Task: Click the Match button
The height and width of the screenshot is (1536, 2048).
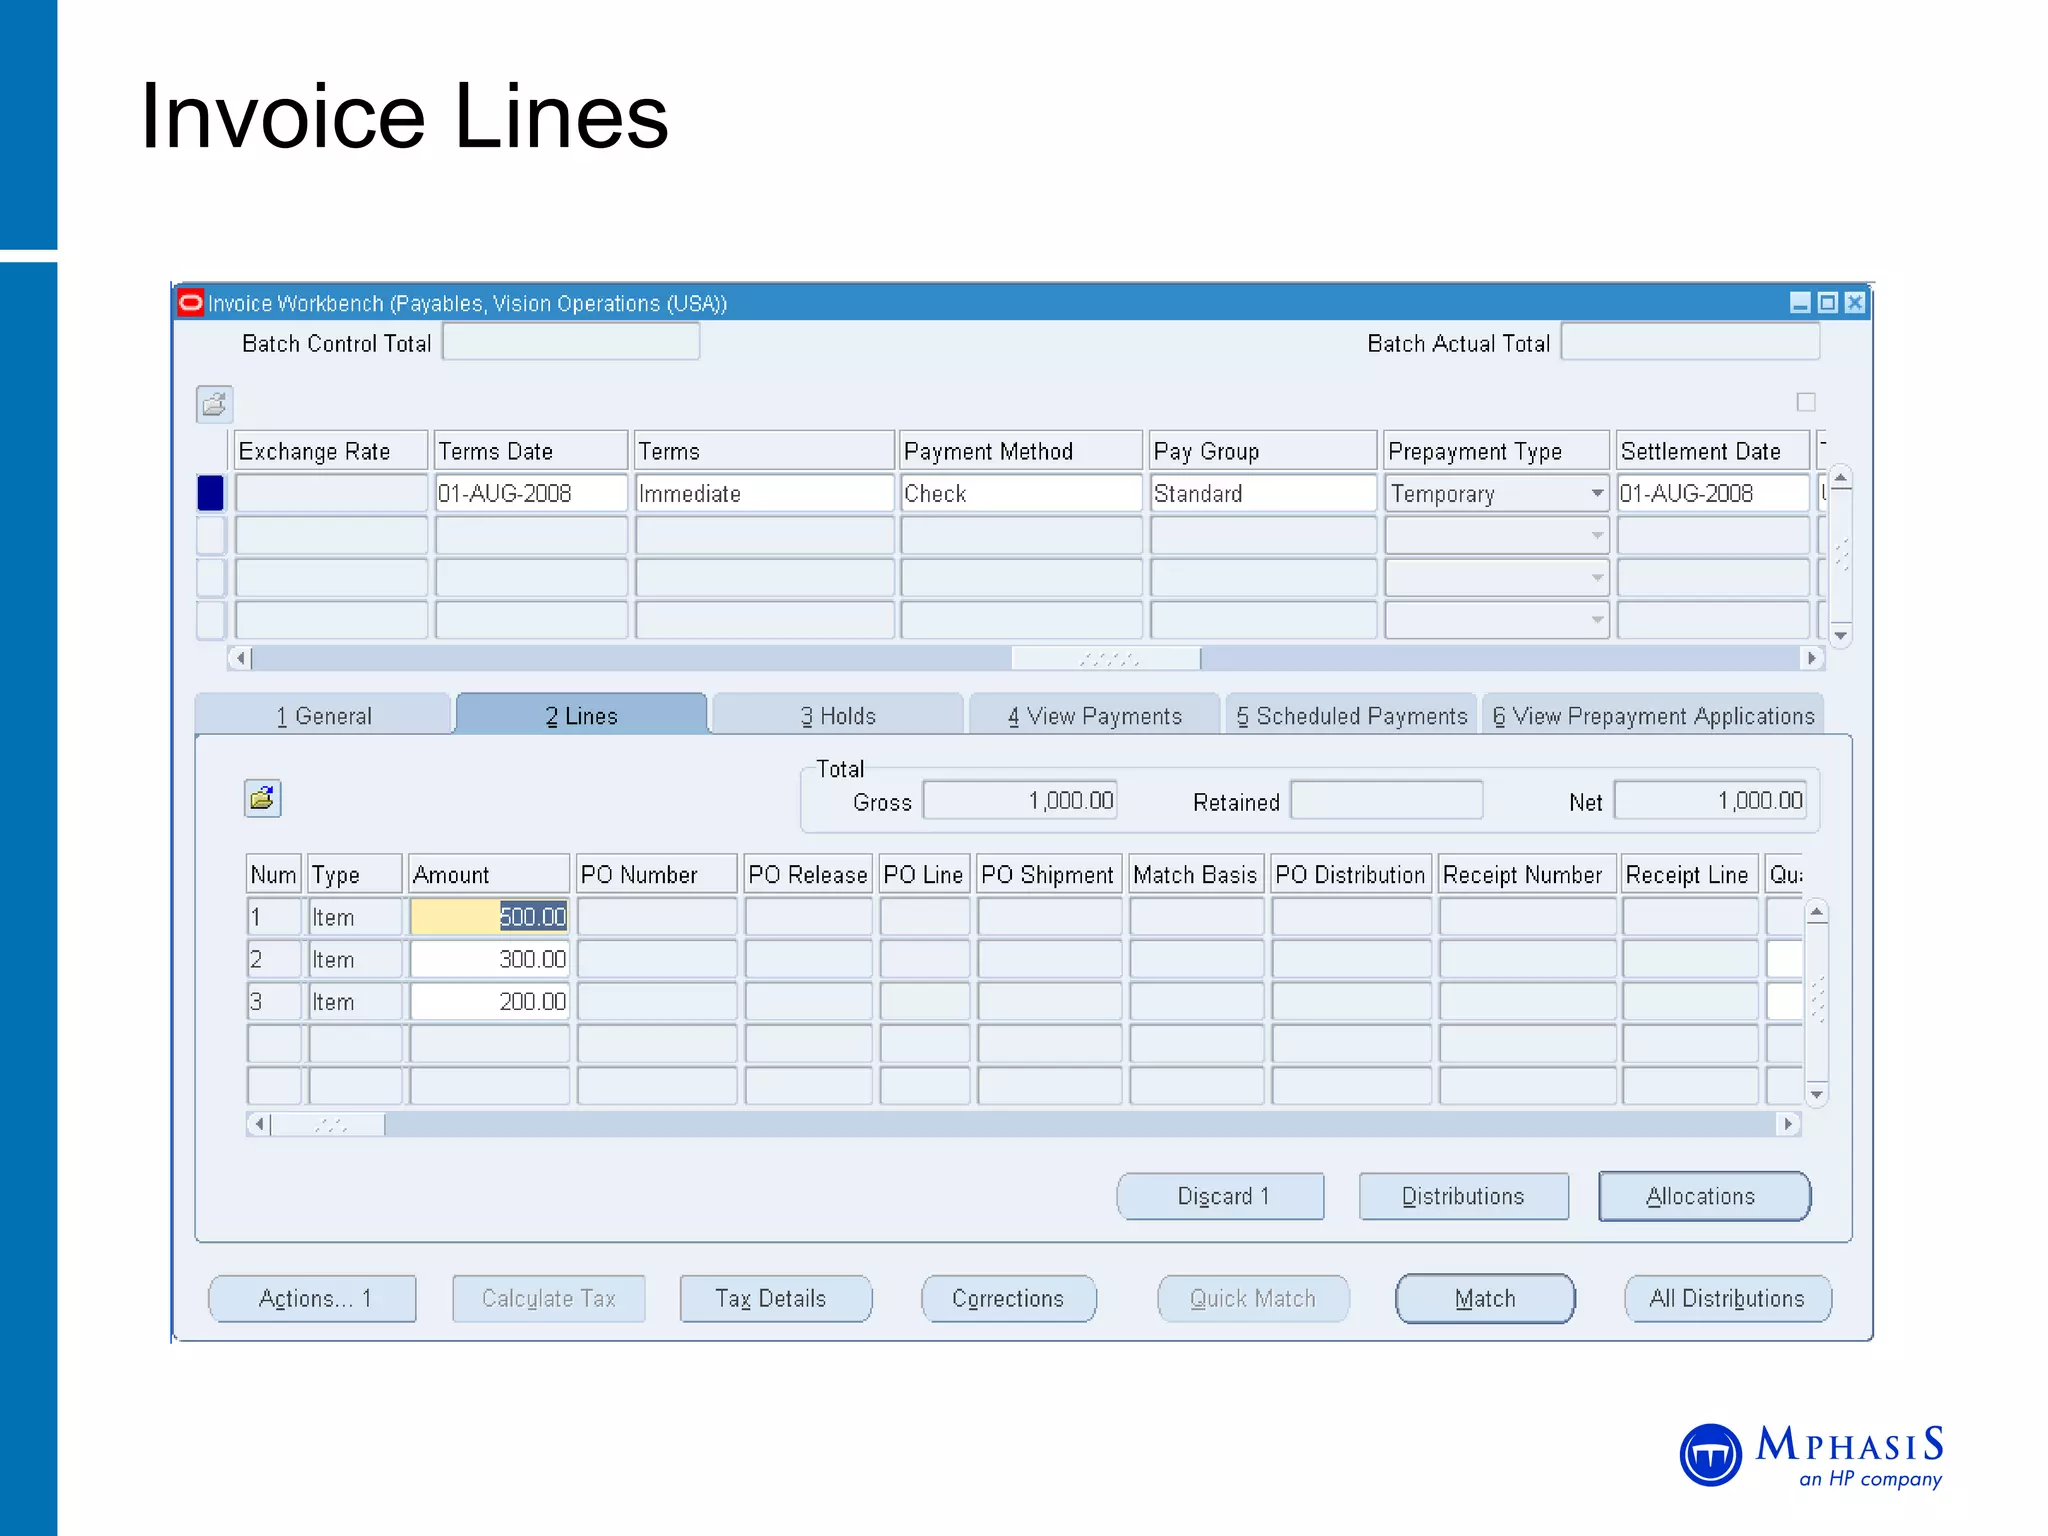Action: coord(1485,1298)
